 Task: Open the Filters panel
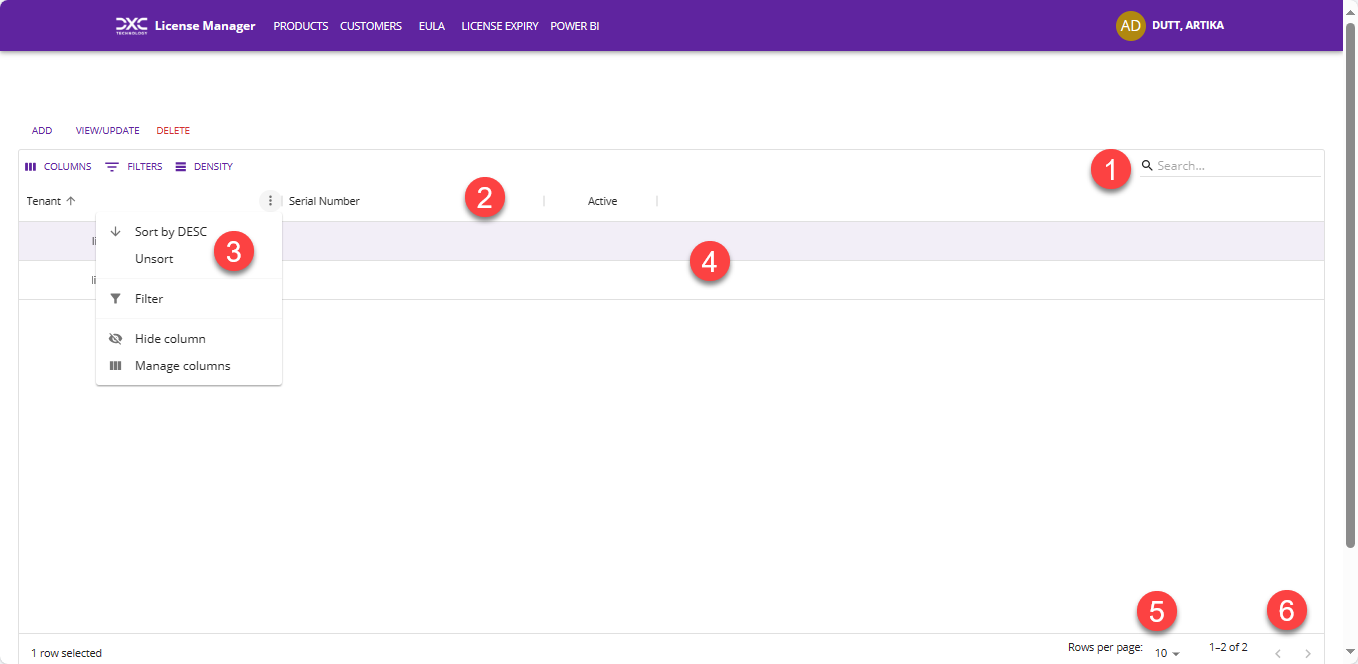pos(134,167)
